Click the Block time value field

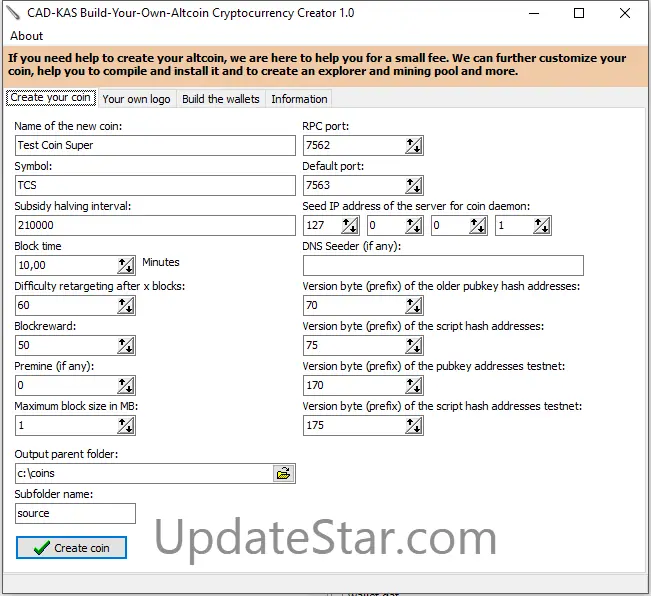[x=66, y=265]
